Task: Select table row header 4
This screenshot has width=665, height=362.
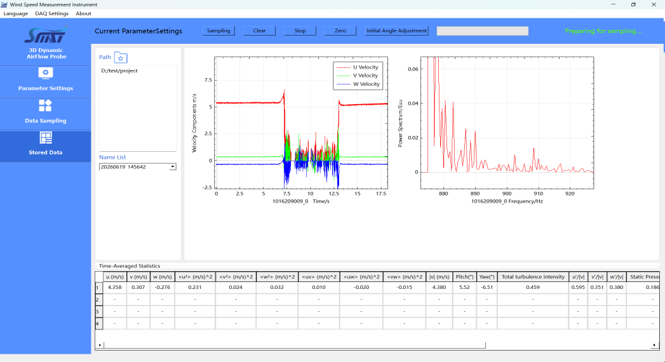Action: click(x=98, y=324)
